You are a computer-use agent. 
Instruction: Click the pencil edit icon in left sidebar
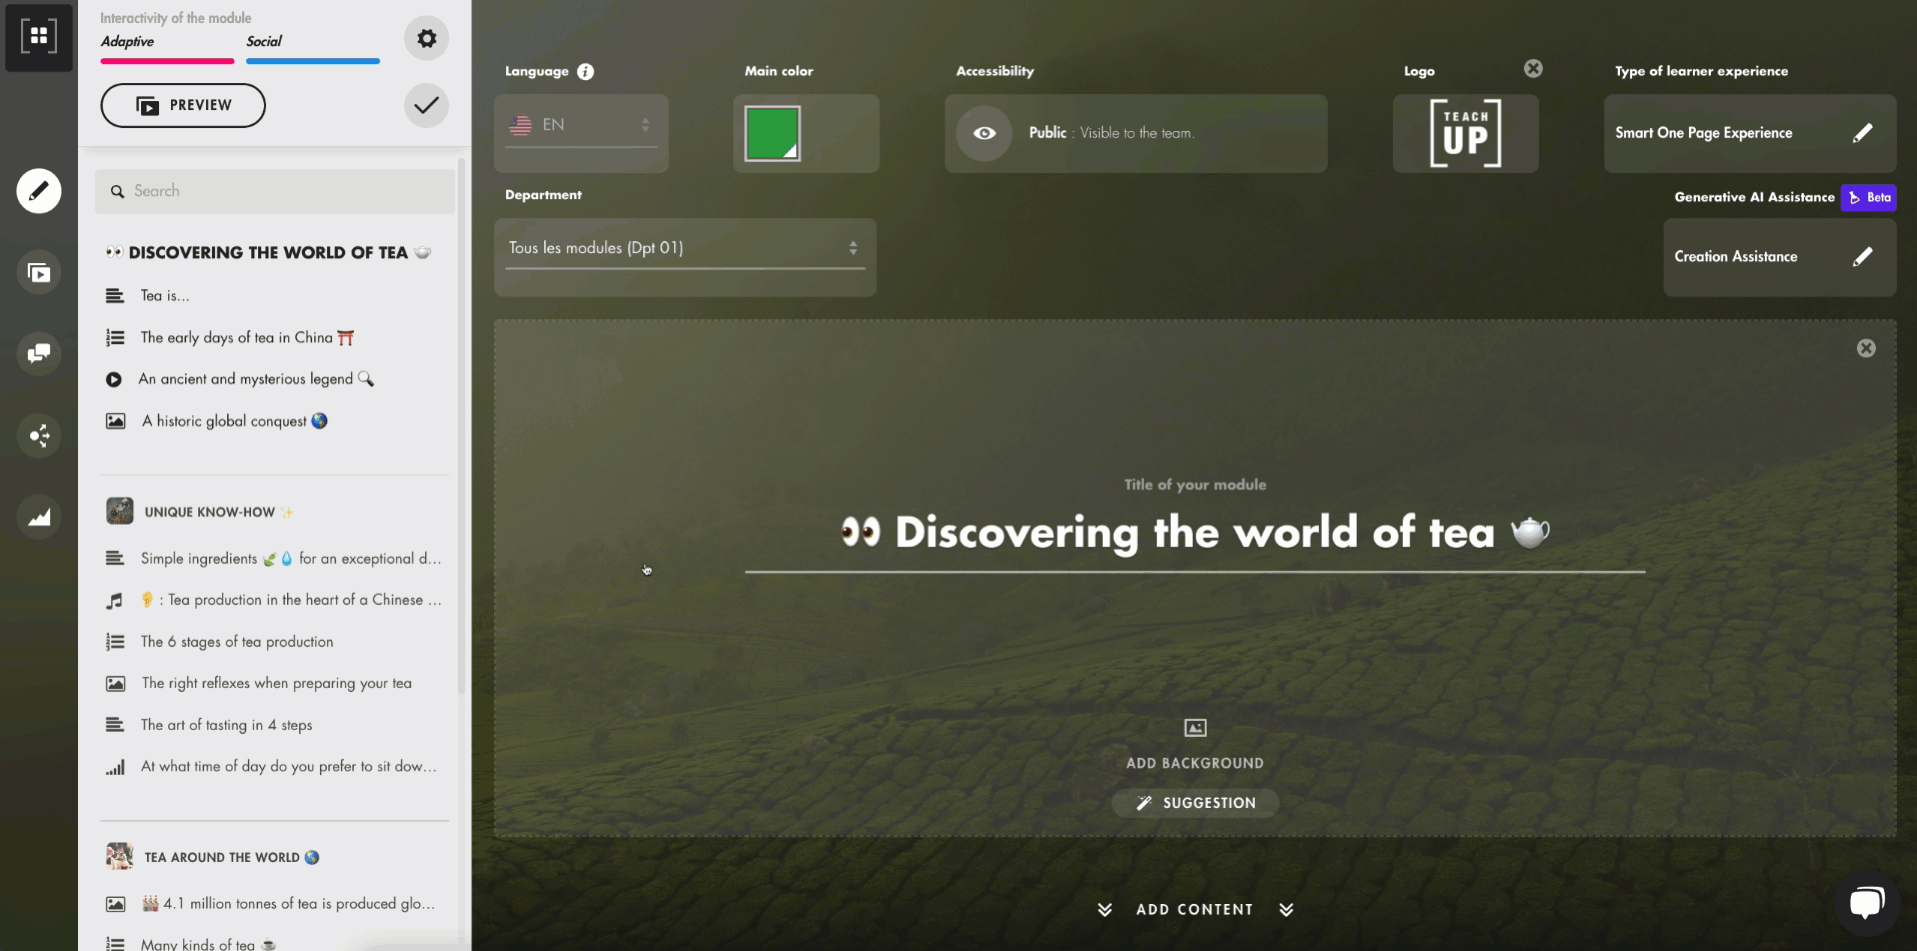(39, 191)
